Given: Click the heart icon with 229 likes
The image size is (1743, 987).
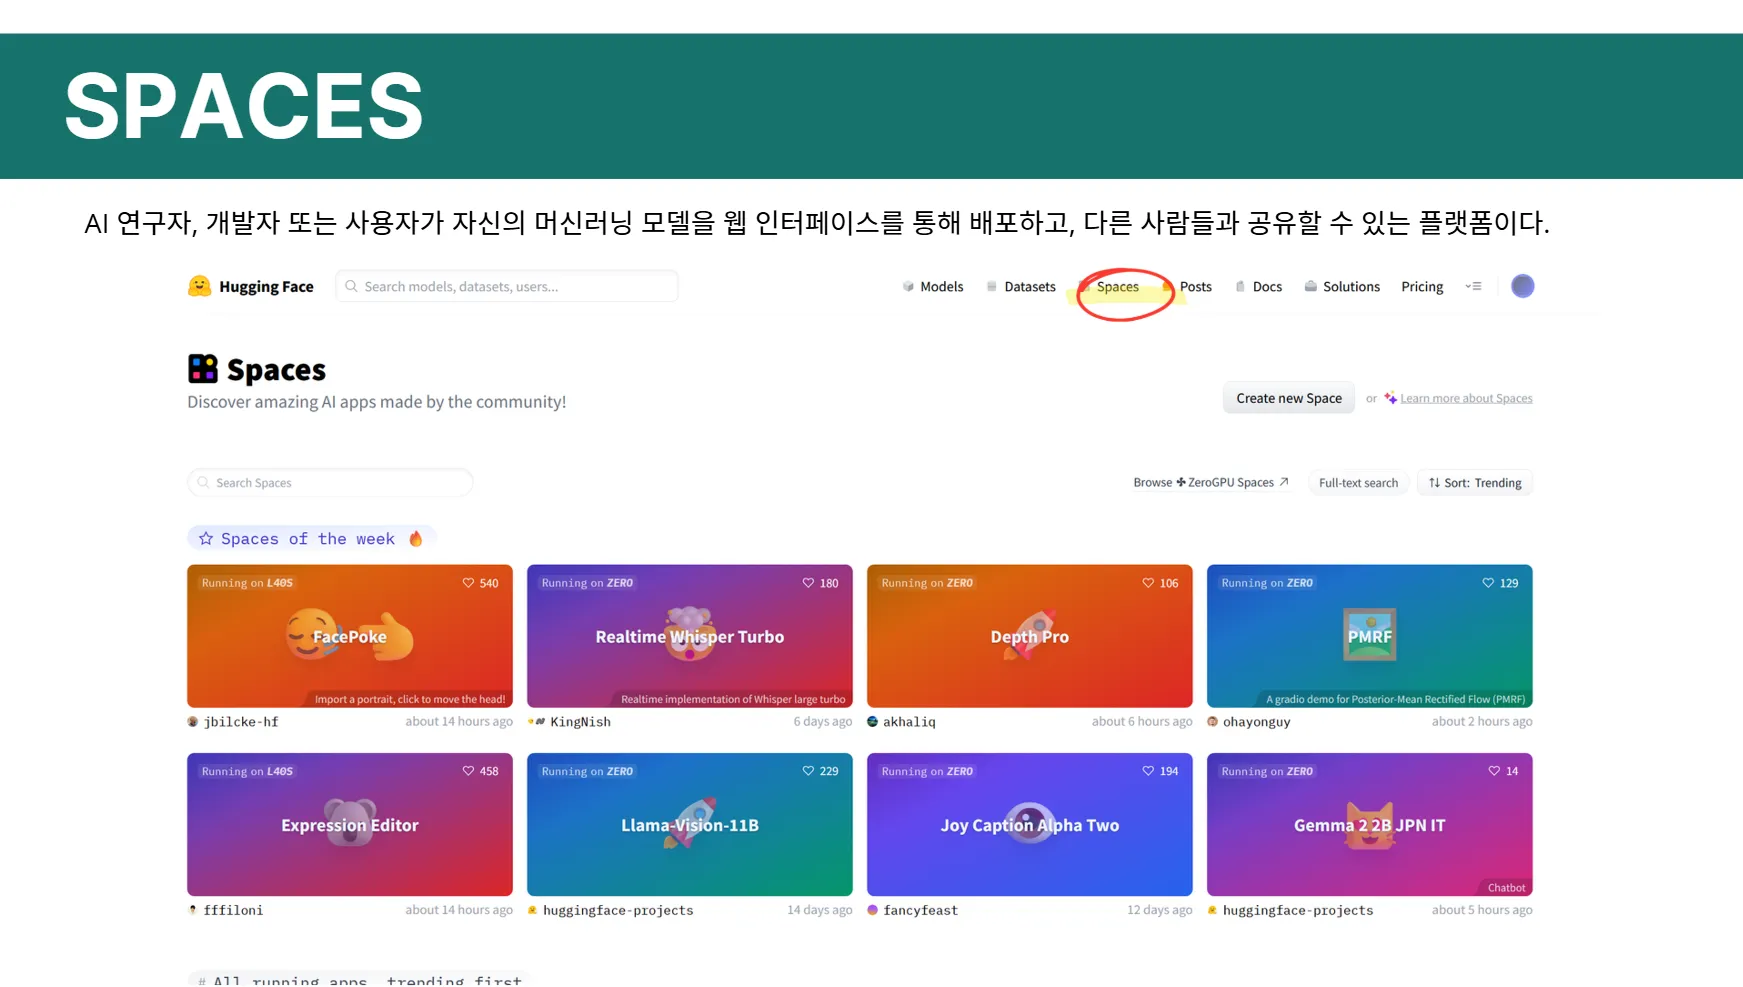Looking at the screenshot, I should point(808,771).
